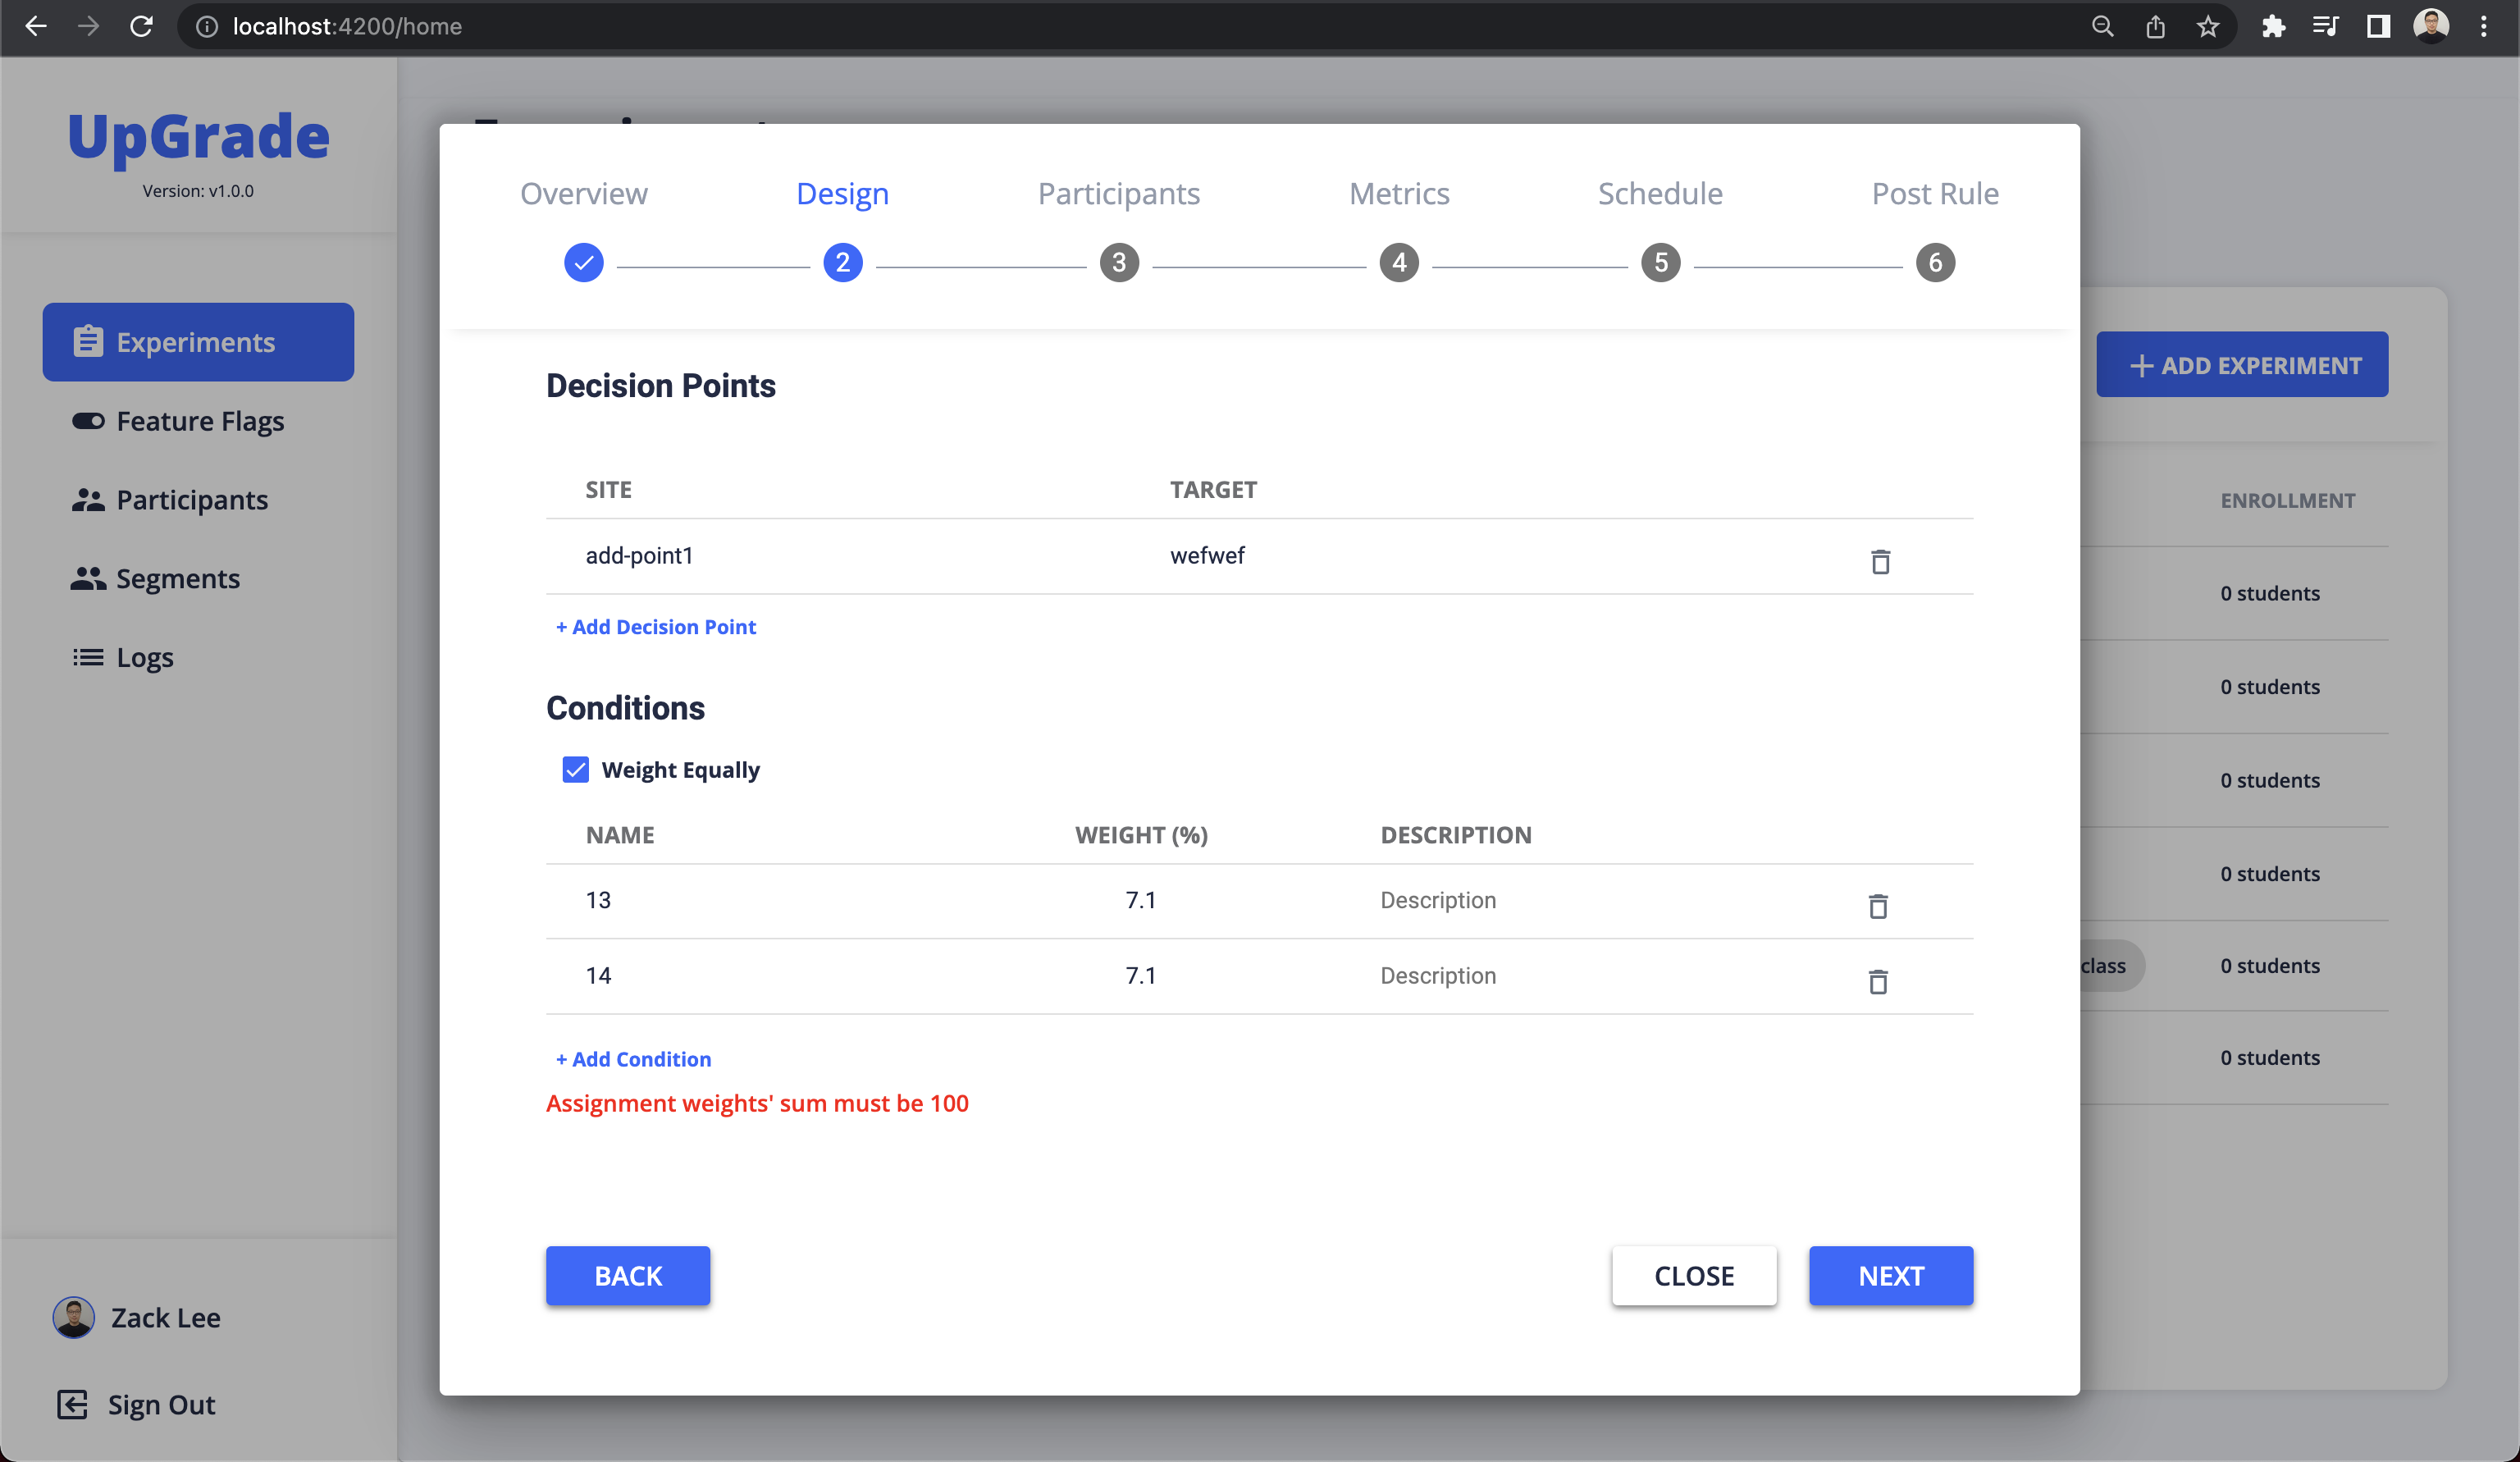Screen dimensions: 2520x1462
Task: Uncheck the Weight Equally checkbox
Action: click(x=576, y=769)
